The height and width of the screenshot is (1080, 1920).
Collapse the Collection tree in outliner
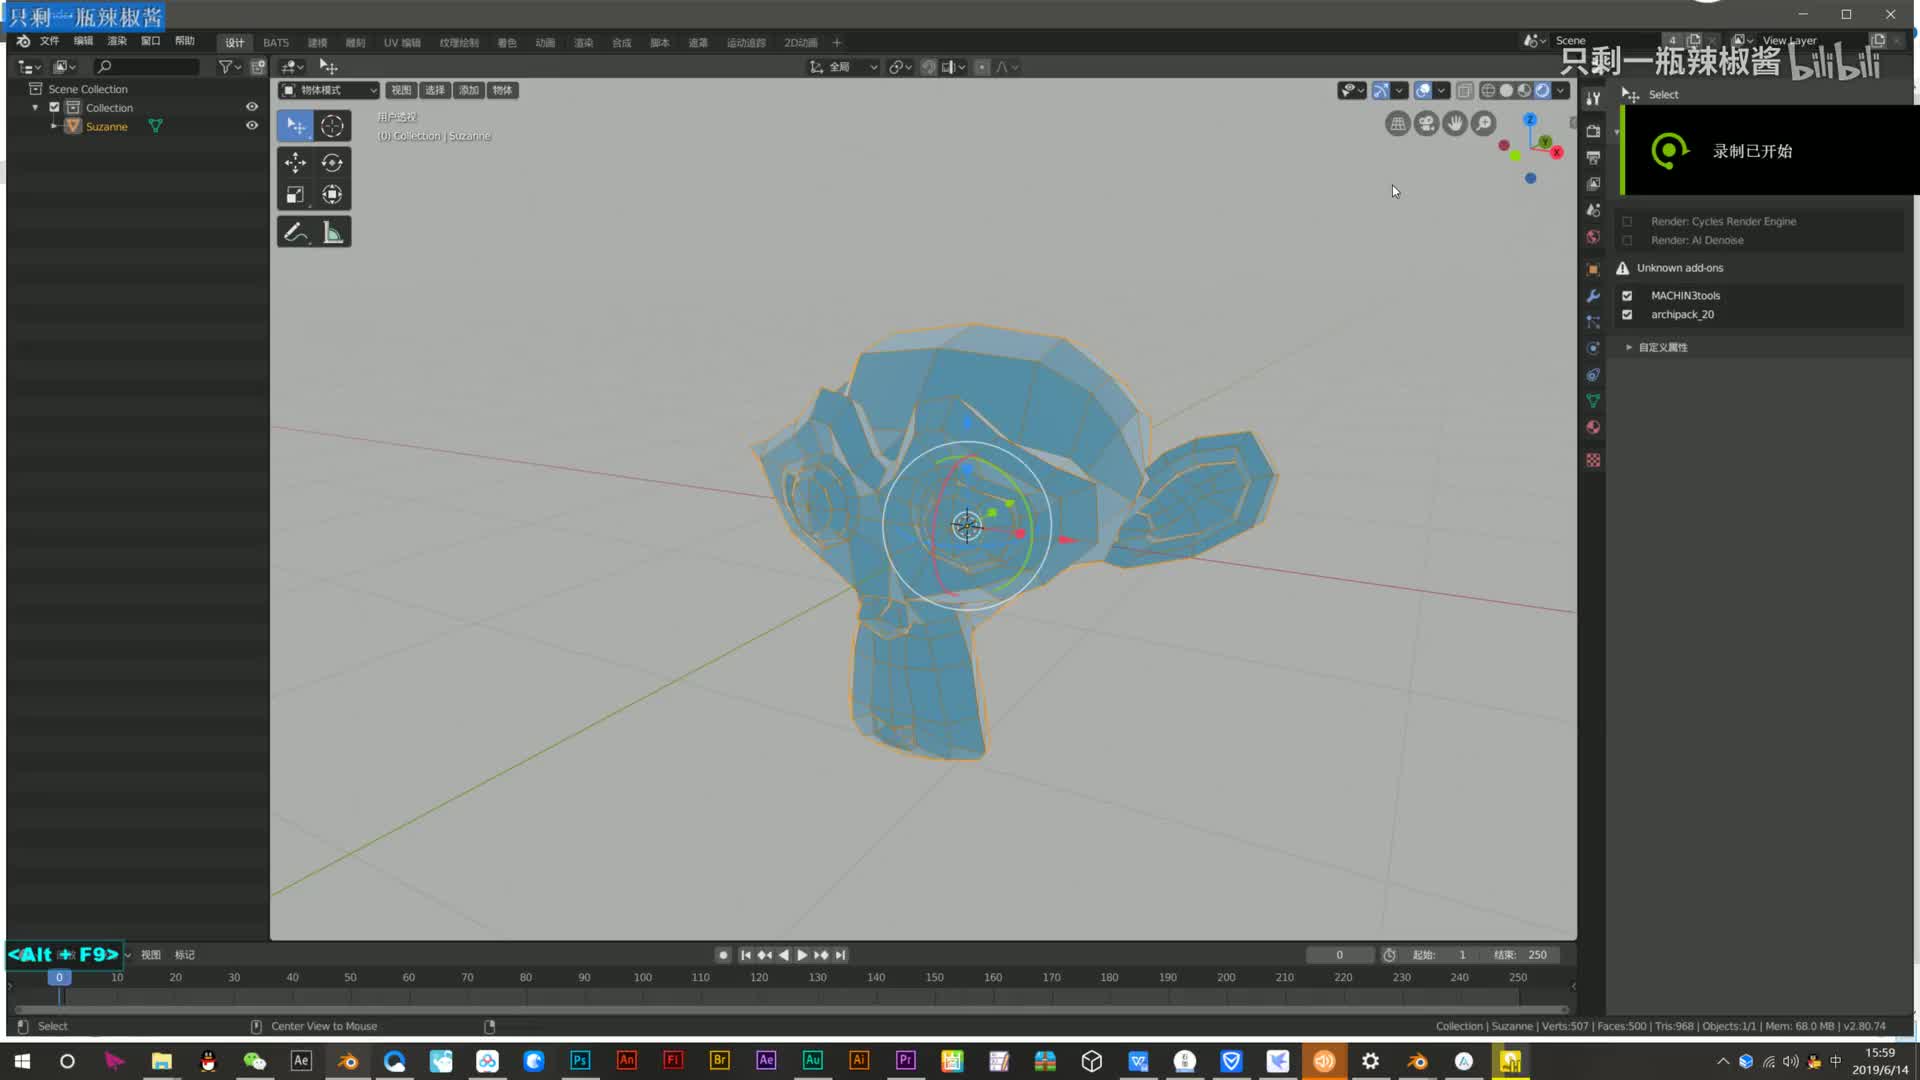[x=36, y=107]
